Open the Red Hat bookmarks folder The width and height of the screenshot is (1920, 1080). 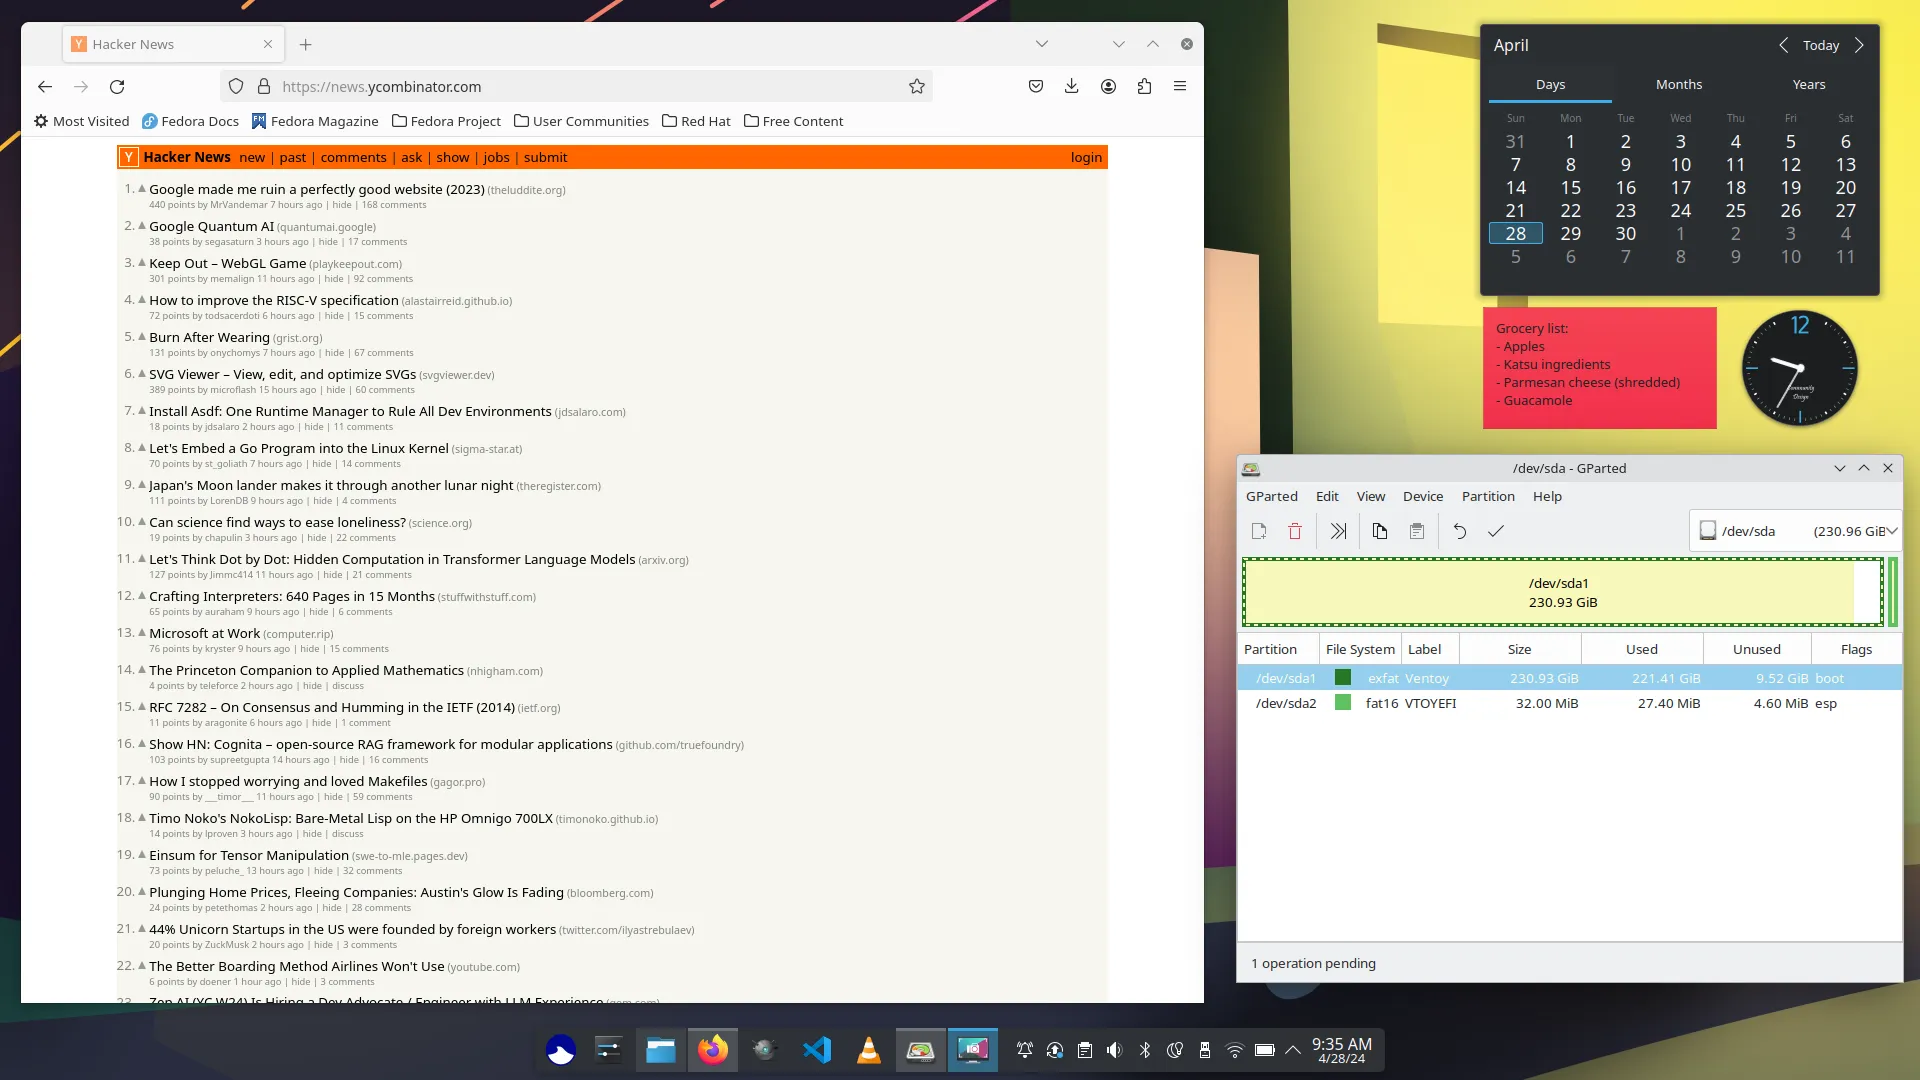[696, 121]
